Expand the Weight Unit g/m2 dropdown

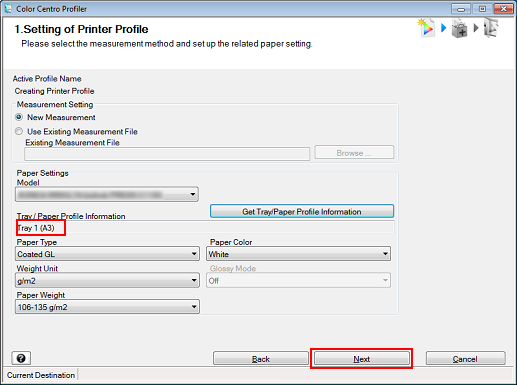[x=107, y=280]
